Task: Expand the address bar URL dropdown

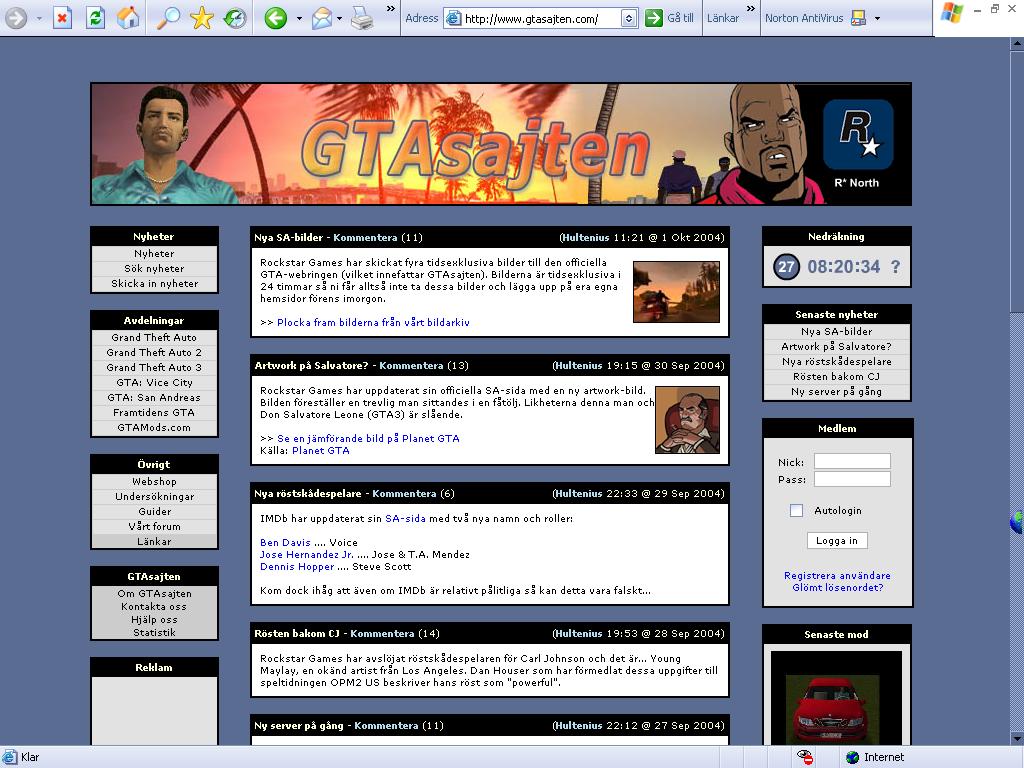Action: pos(628,18)
